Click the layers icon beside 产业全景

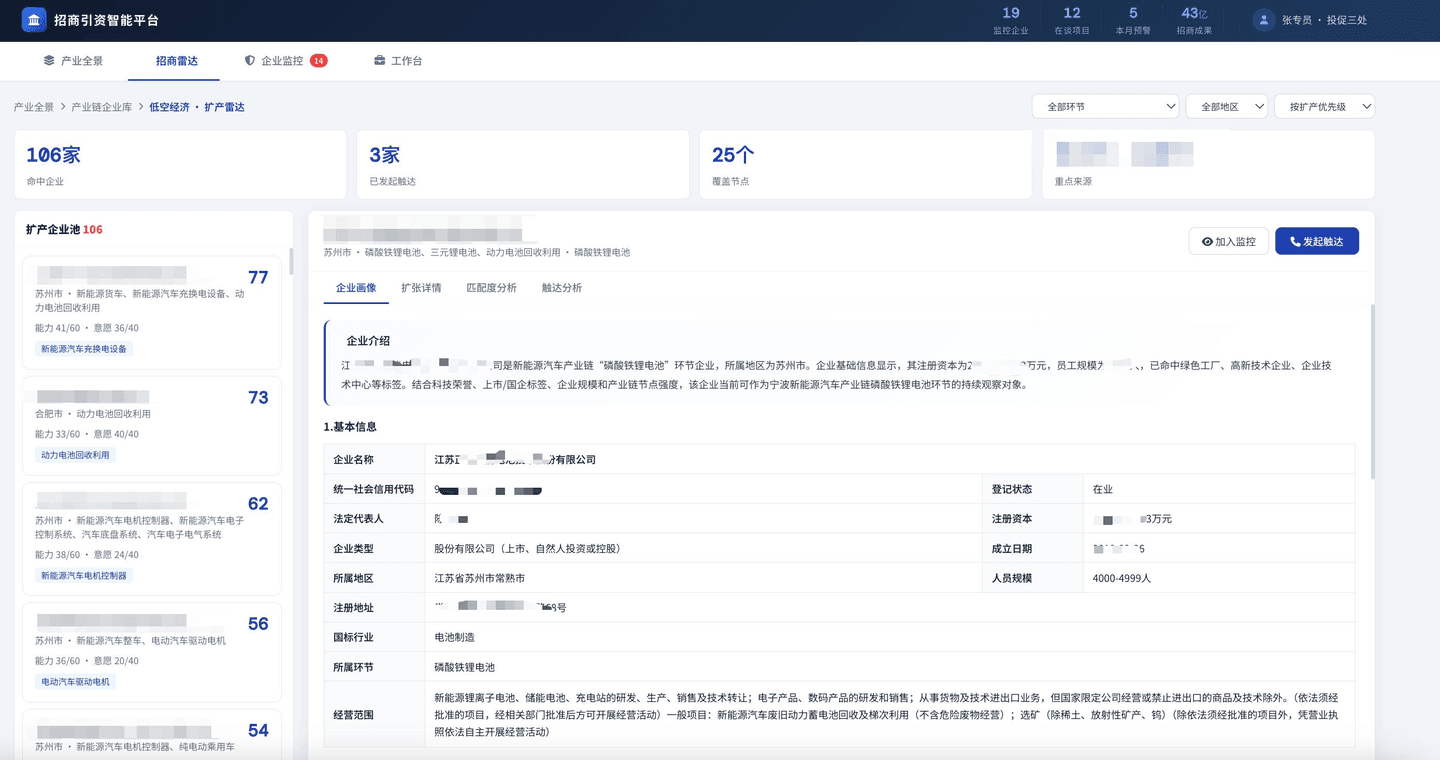49,61
